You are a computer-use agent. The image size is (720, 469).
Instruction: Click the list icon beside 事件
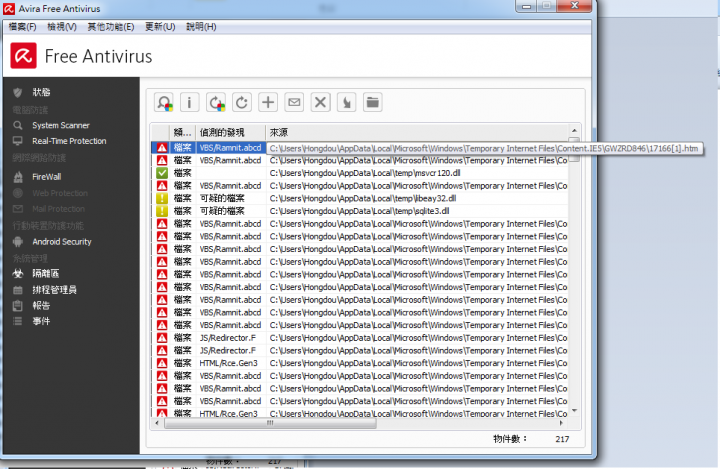pyautogui.click(x=18, y=321)
